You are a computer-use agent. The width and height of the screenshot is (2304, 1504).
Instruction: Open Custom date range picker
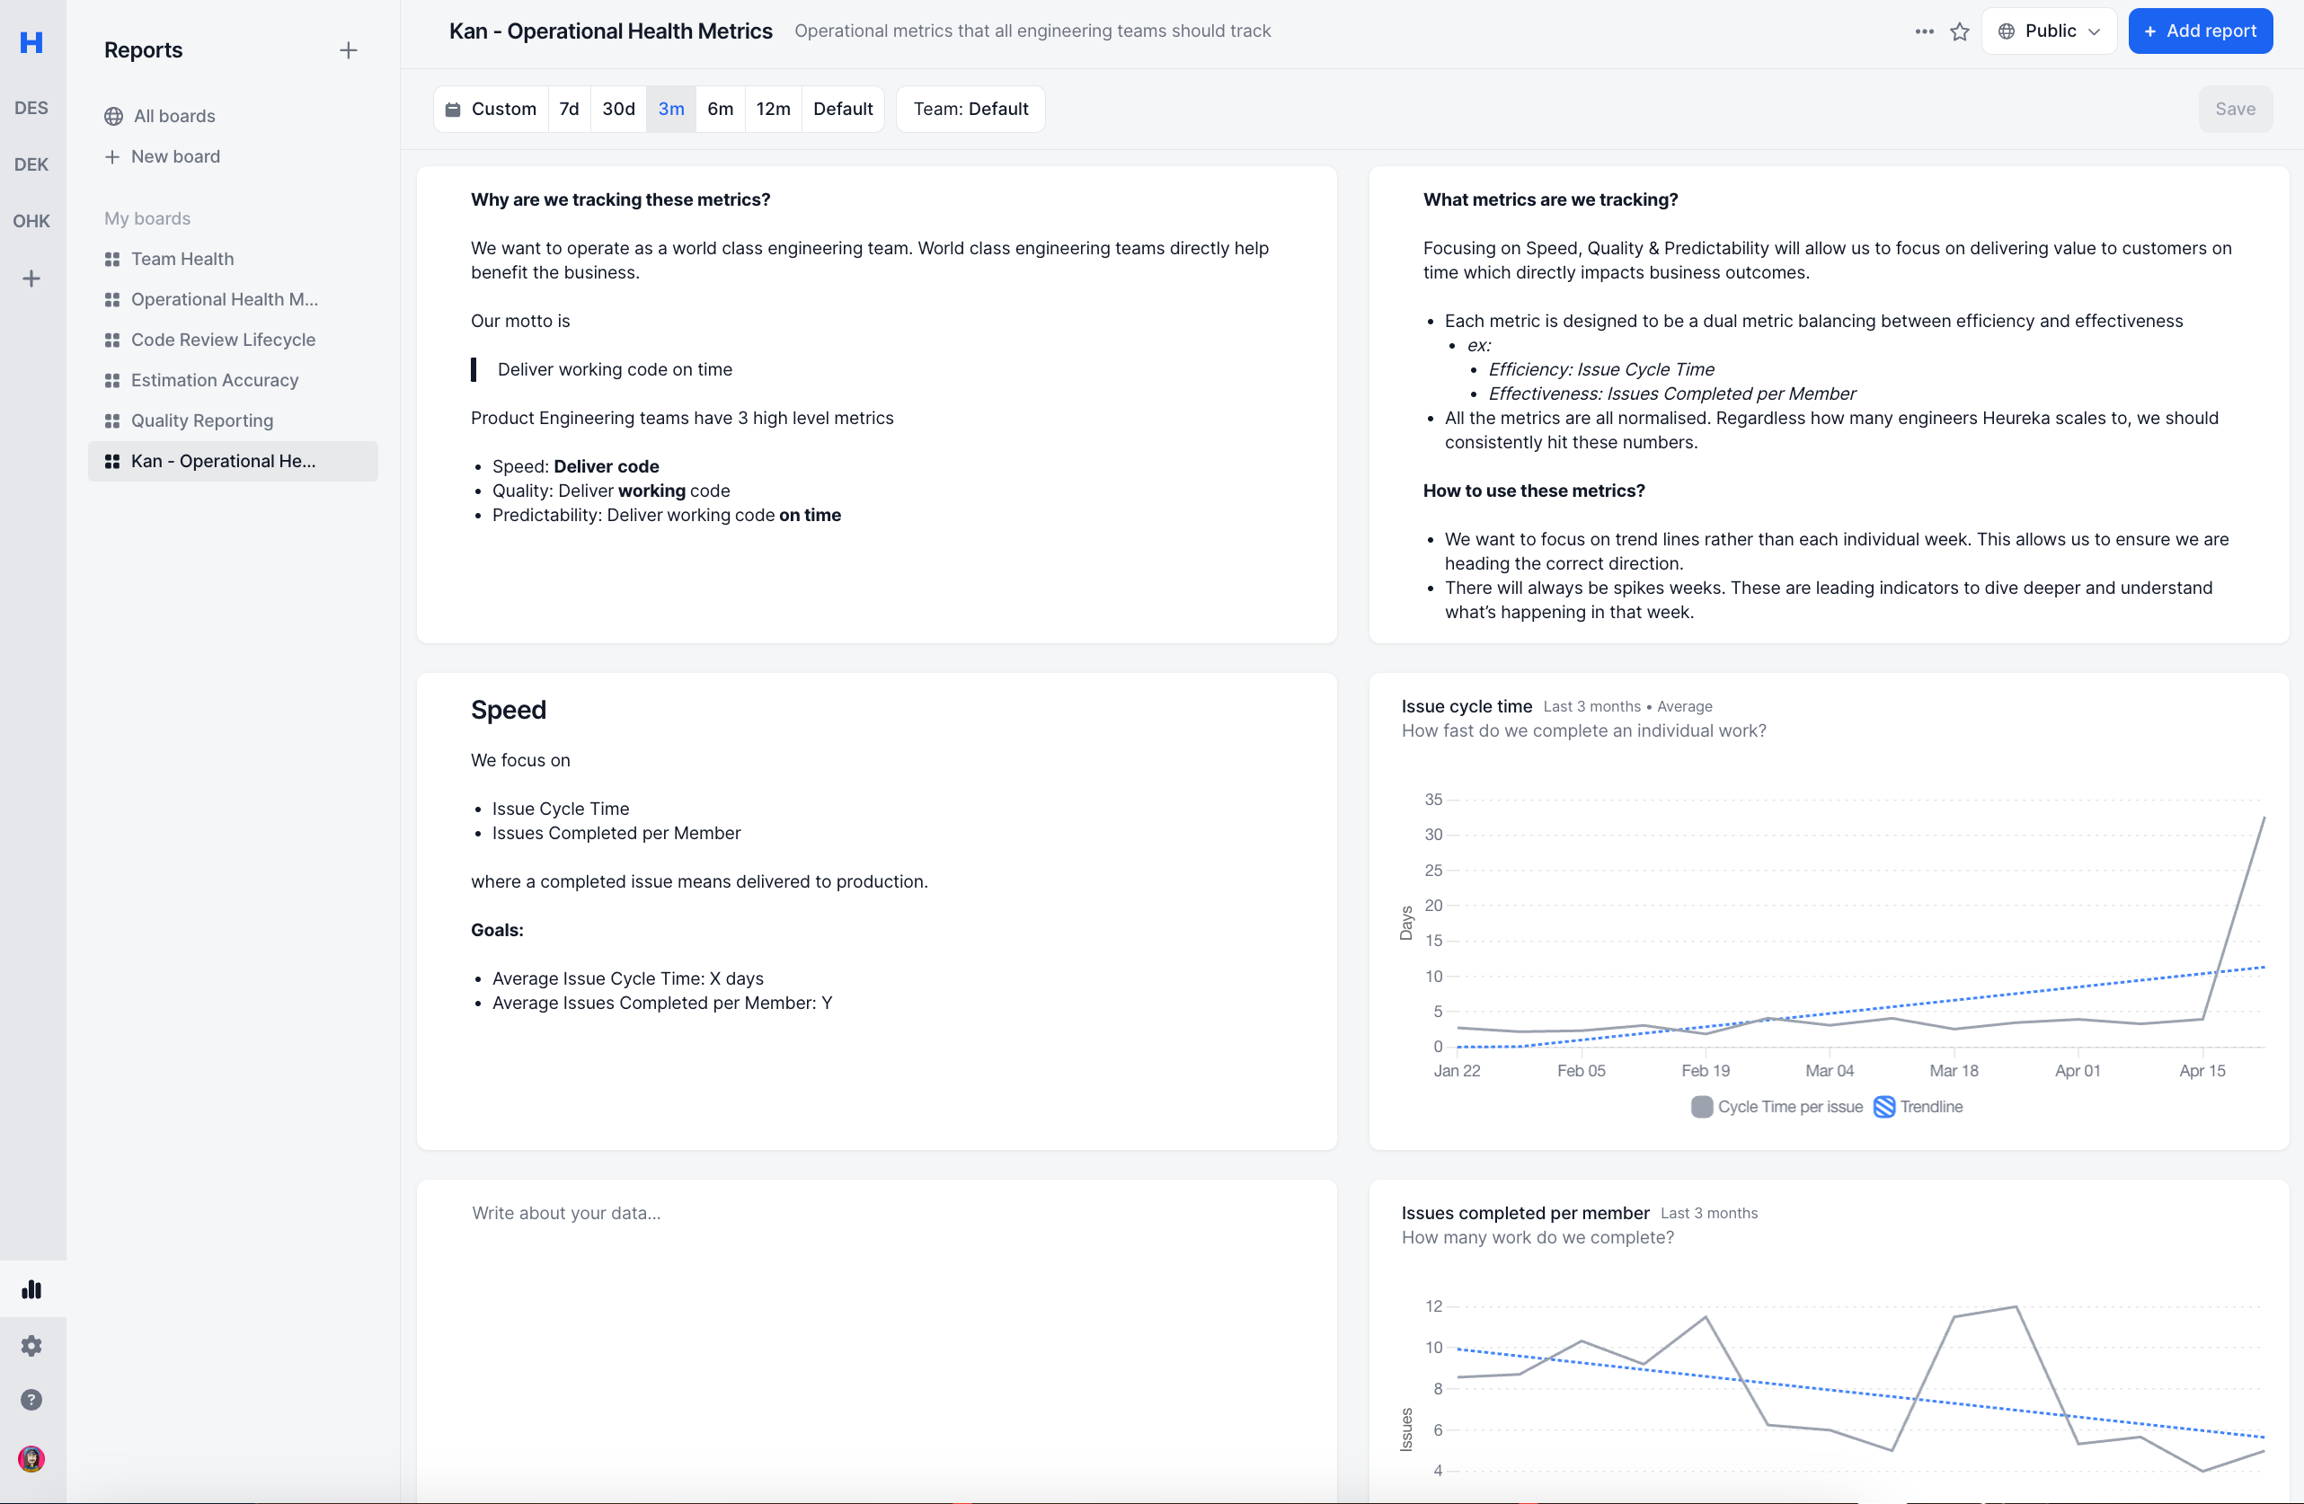point(491,109)
